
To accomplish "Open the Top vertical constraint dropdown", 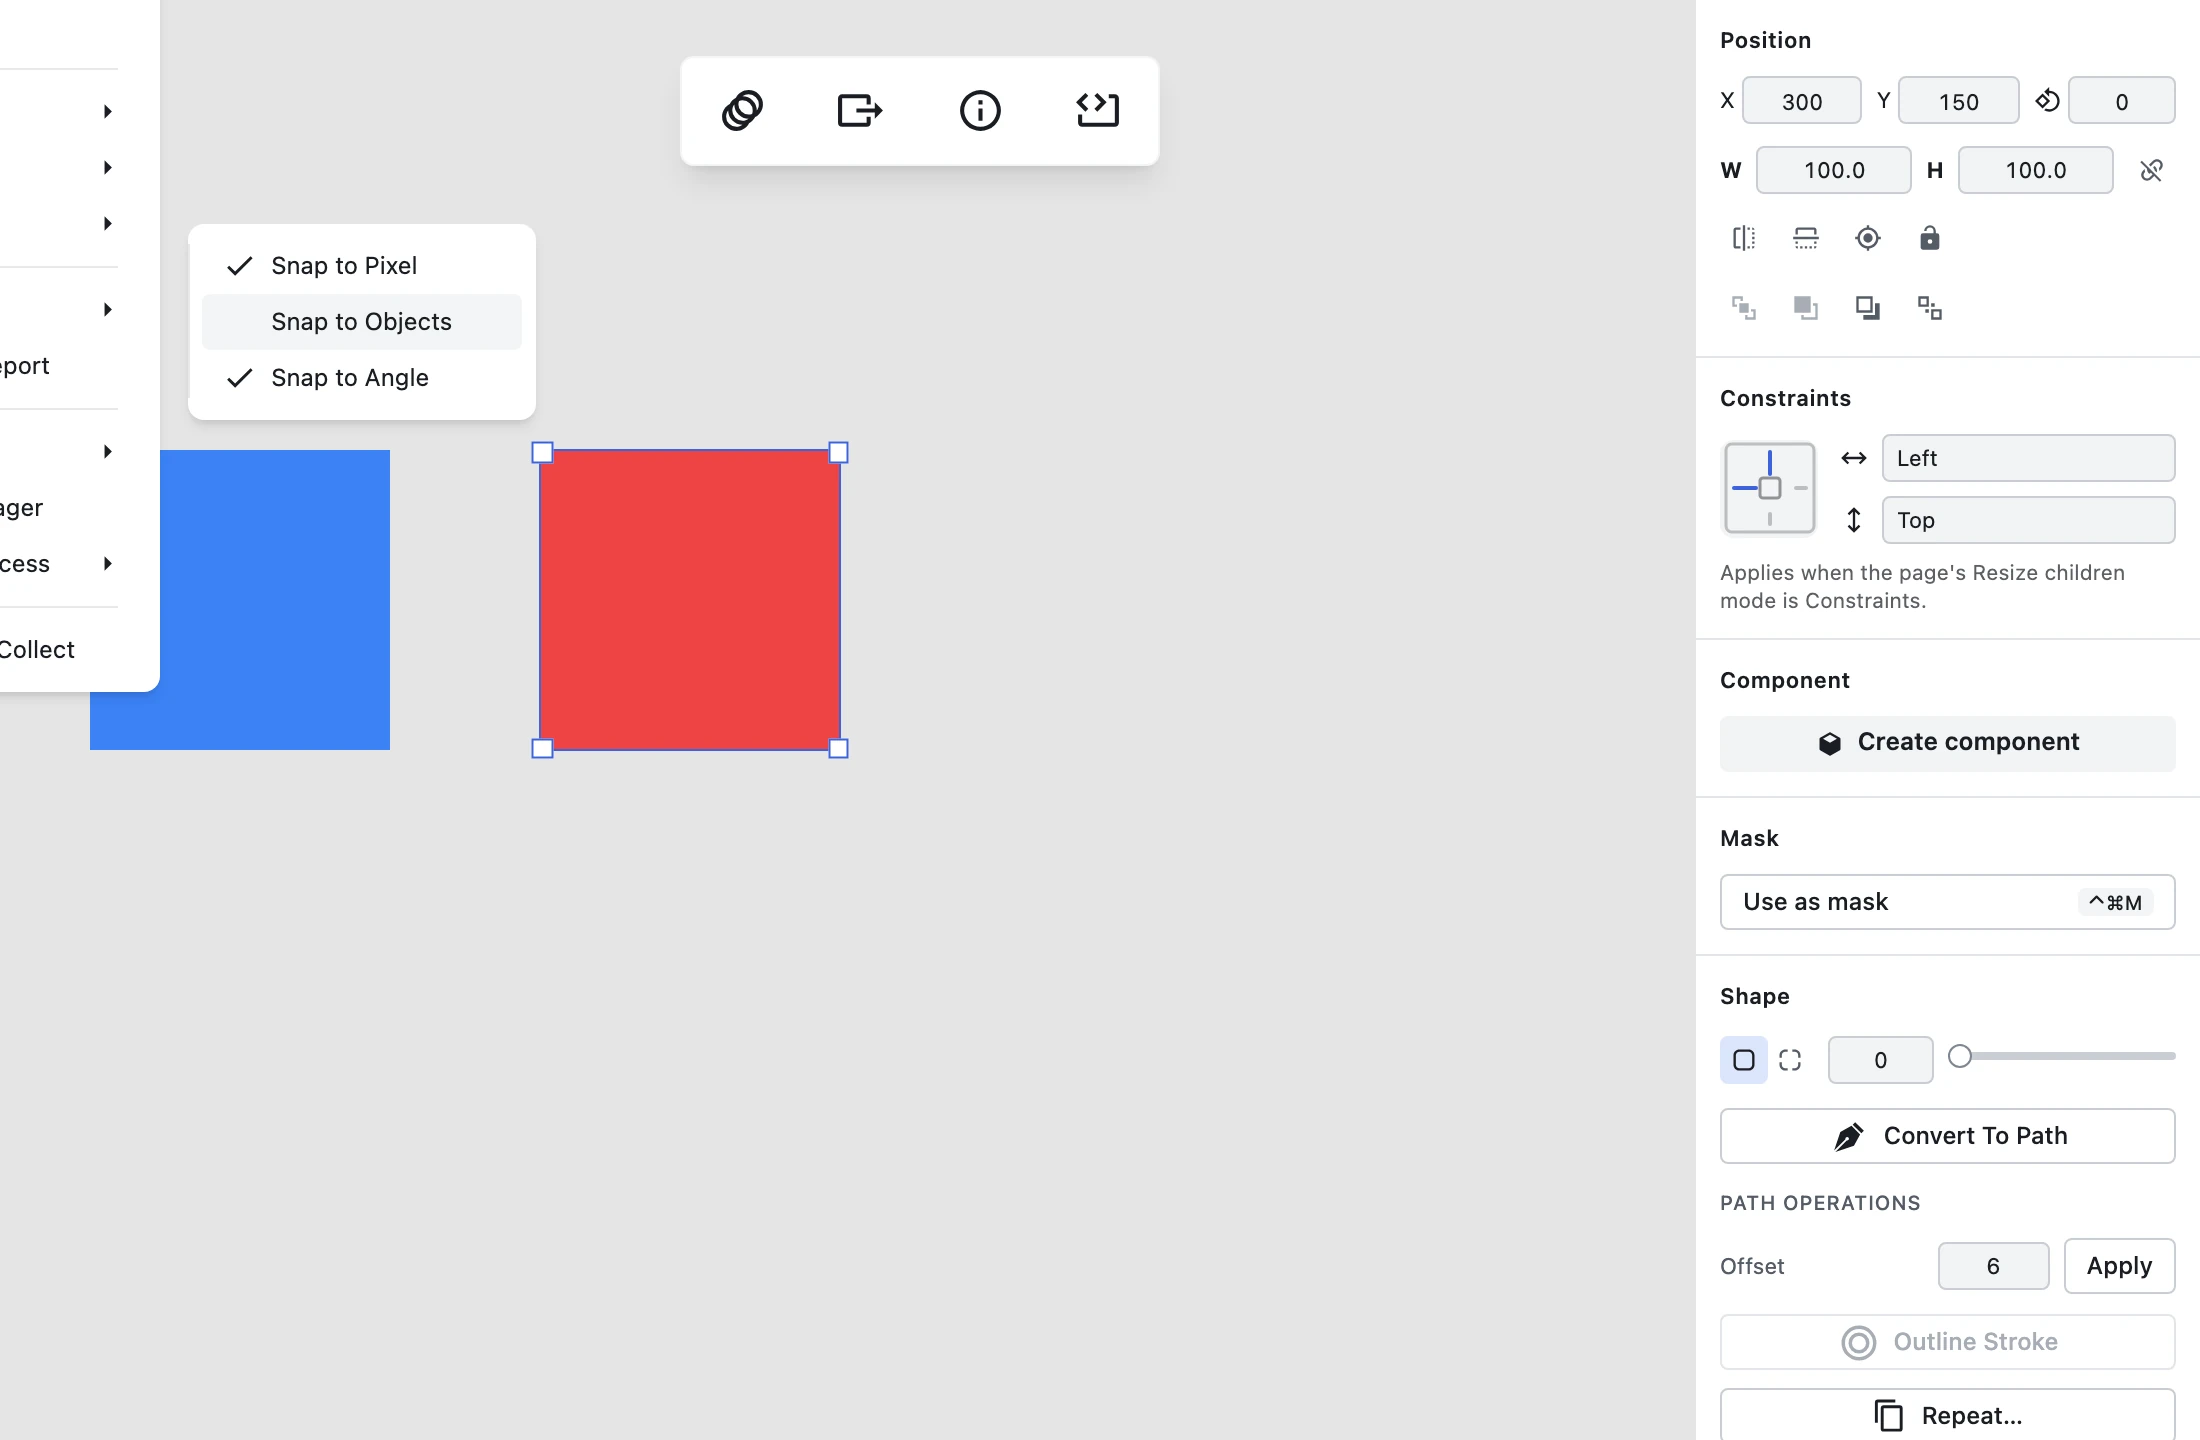I will pyautogui.click(x=2028, y=520).
